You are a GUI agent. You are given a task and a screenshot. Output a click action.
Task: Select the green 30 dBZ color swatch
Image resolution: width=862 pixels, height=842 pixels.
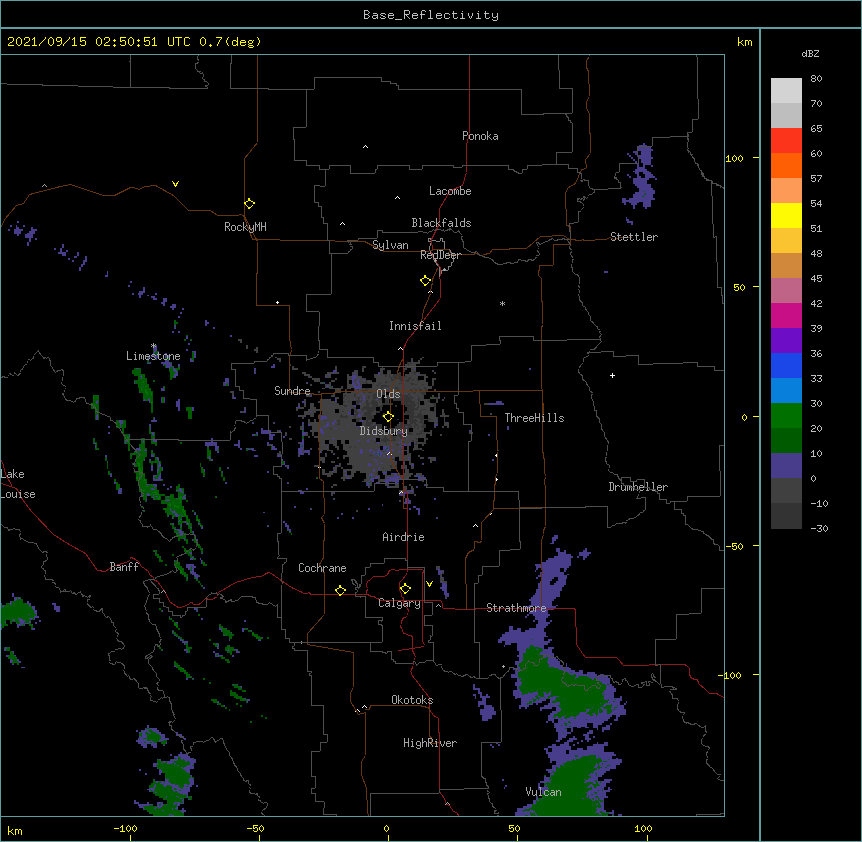[x=786, y=416]
